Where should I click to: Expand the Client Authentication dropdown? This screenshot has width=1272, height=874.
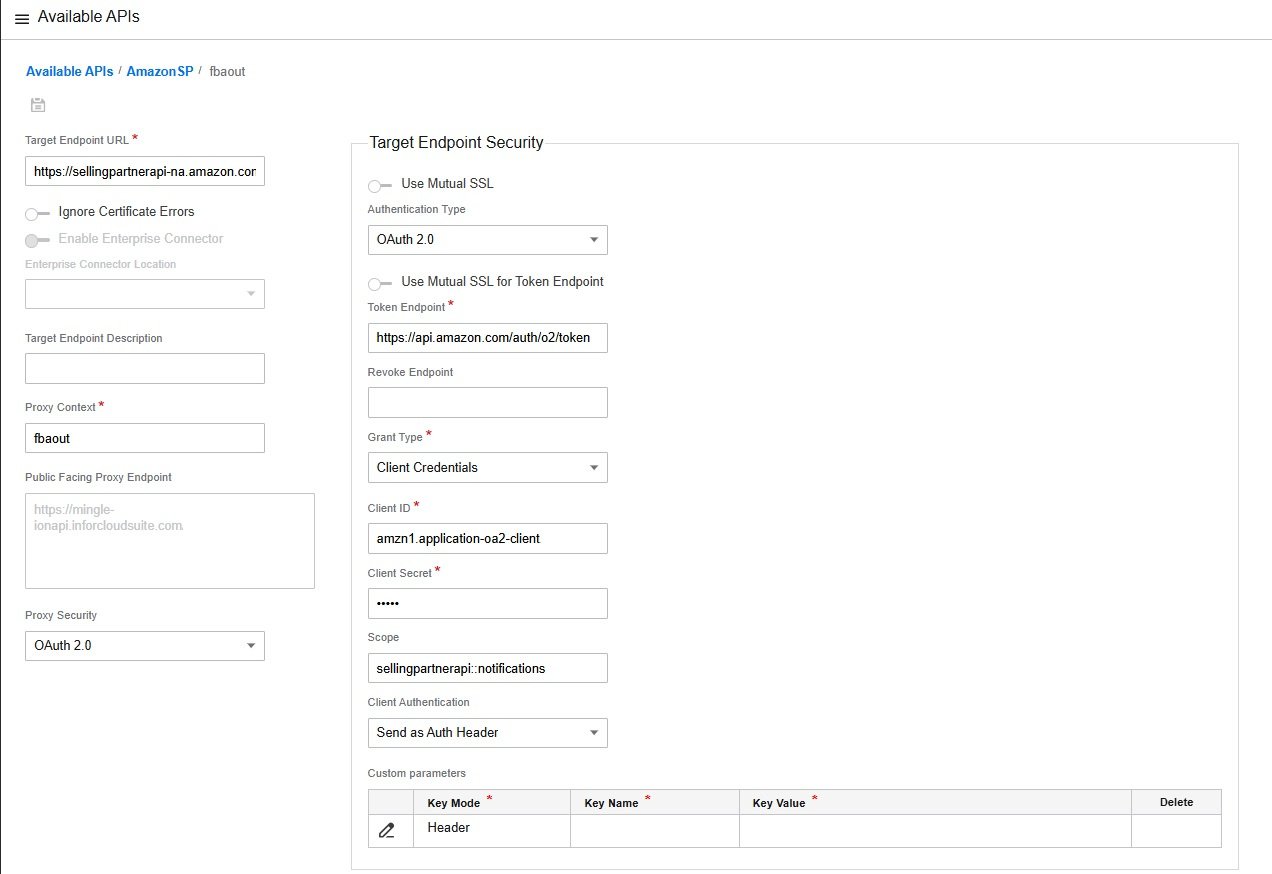[x=487, y=733]
